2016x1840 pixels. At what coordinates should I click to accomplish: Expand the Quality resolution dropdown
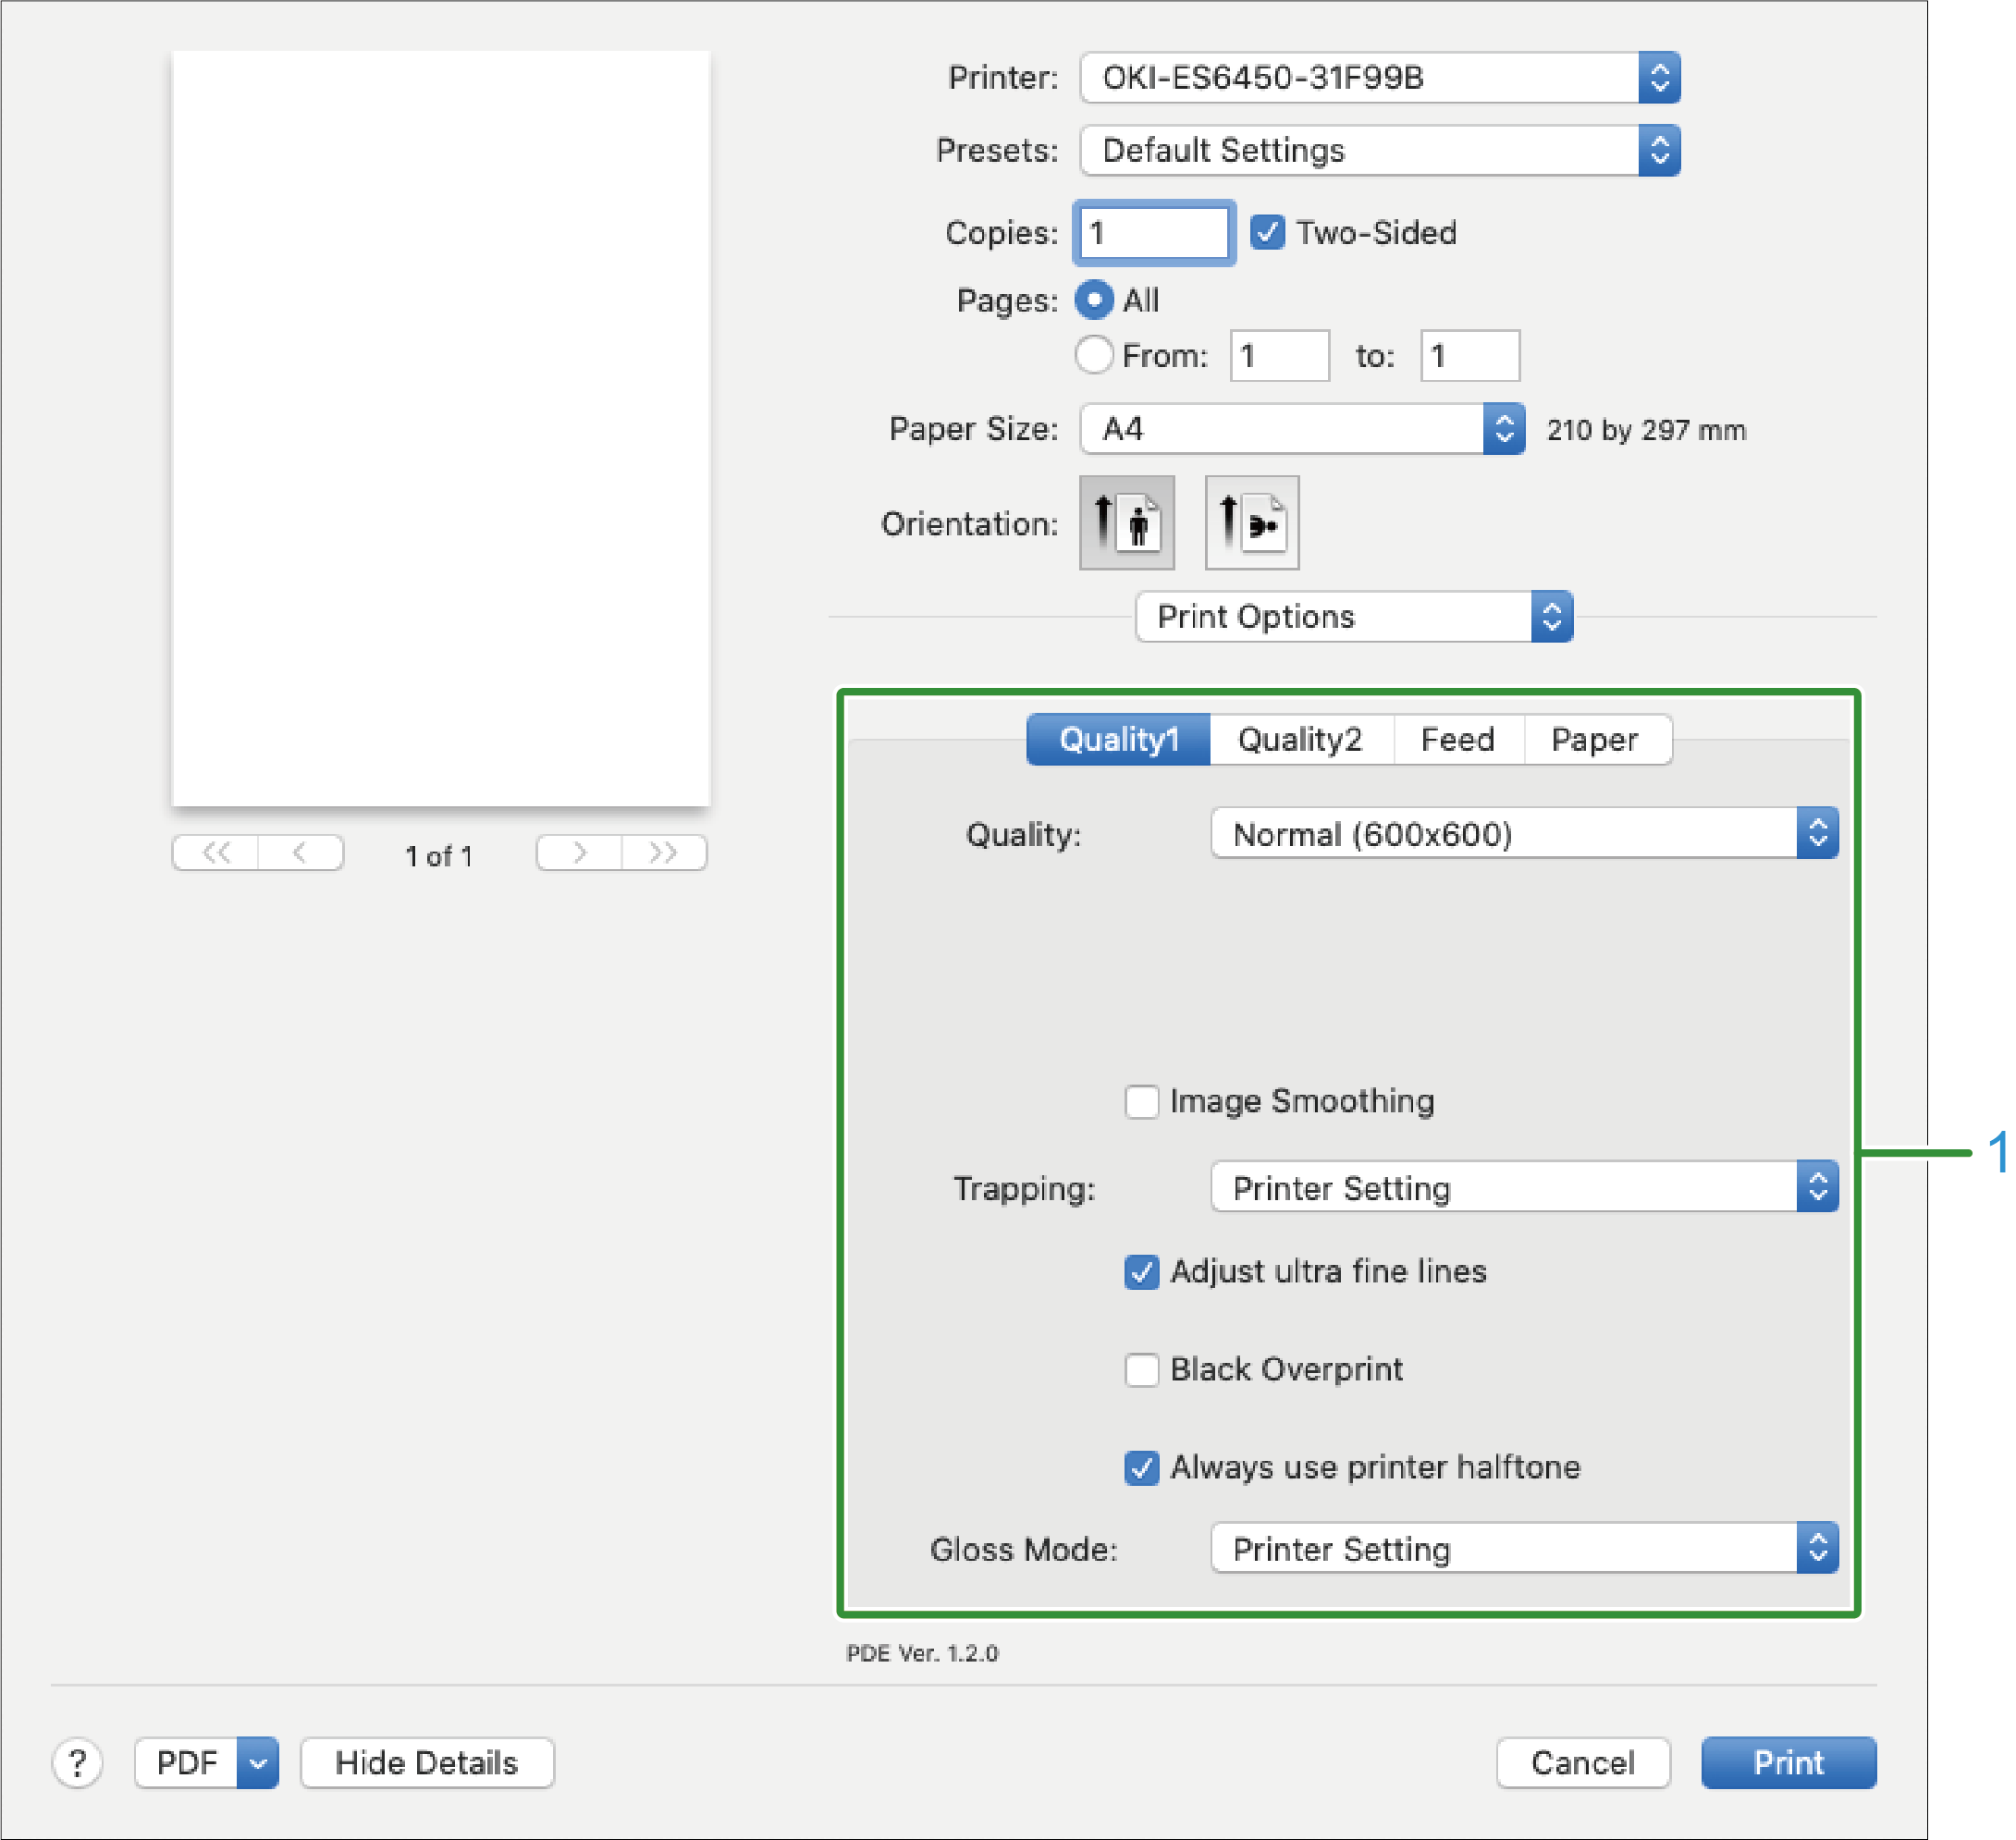tap(1523, 833)
